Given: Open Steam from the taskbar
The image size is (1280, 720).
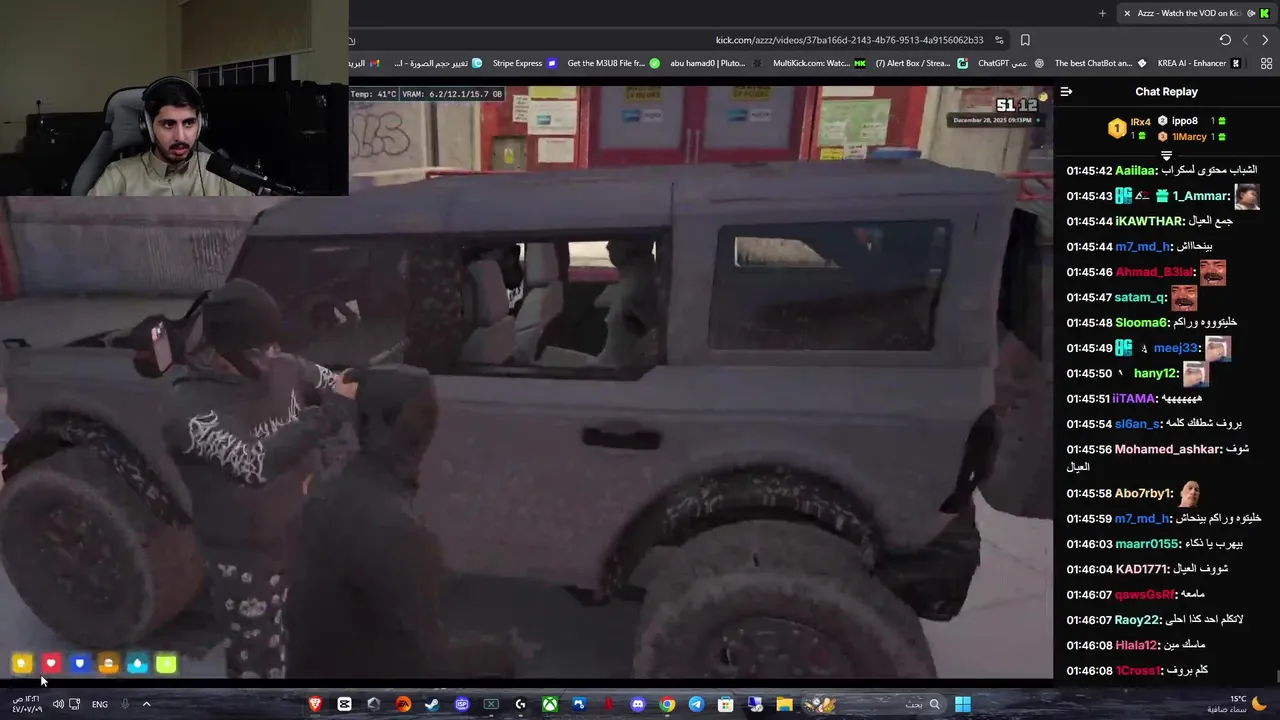Looking at the screenshot, I should (432, 704).
